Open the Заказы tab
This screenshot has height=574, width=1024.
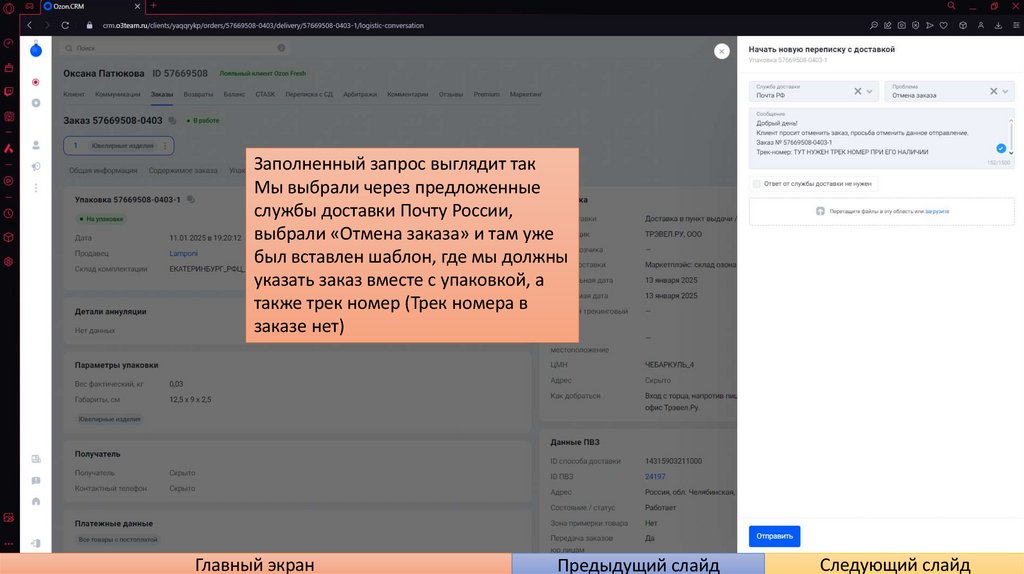[x=162, y=94]
